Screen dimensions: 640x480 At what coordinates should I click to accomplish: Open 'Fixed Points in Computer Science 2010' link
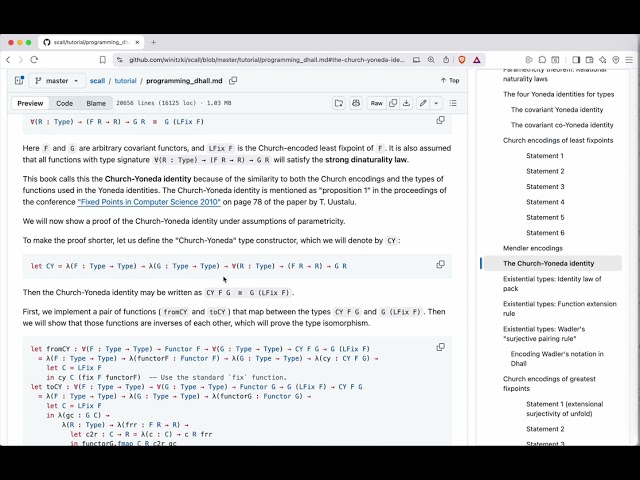tap(149, 202)
